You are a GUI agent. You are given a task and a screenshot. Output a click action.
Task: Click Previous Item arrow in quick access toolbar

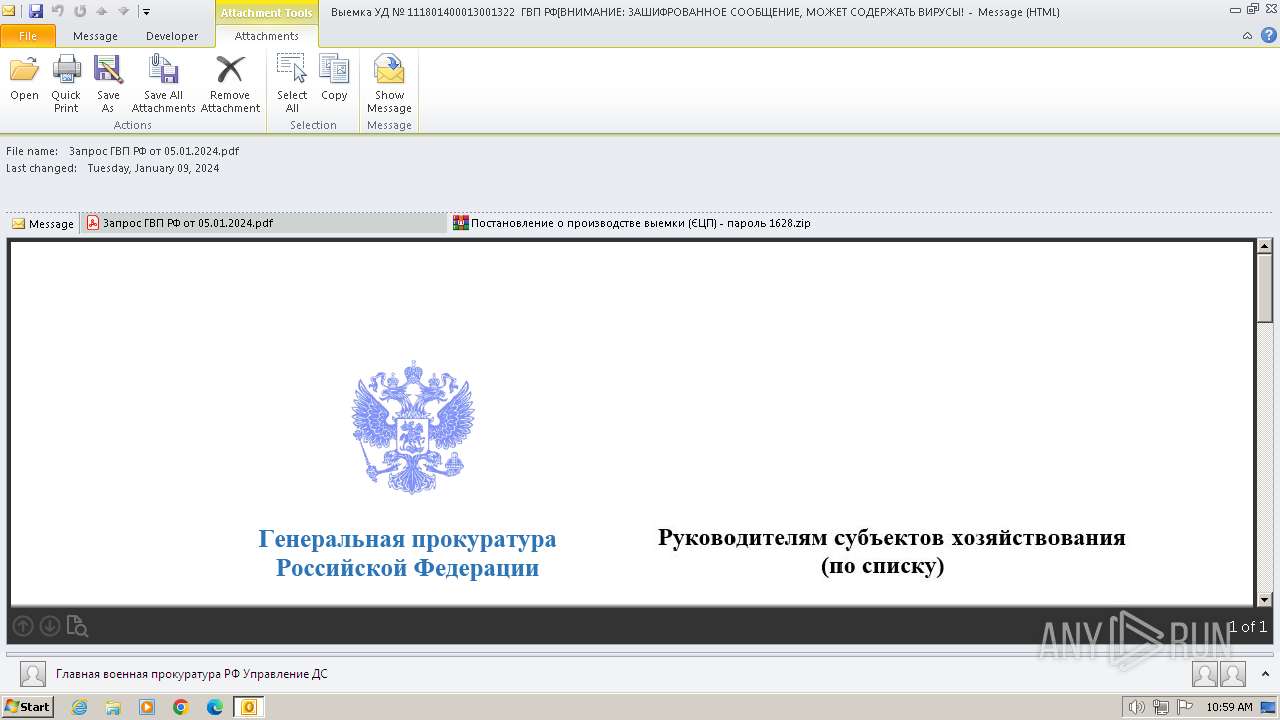click(x=101, y=11)
